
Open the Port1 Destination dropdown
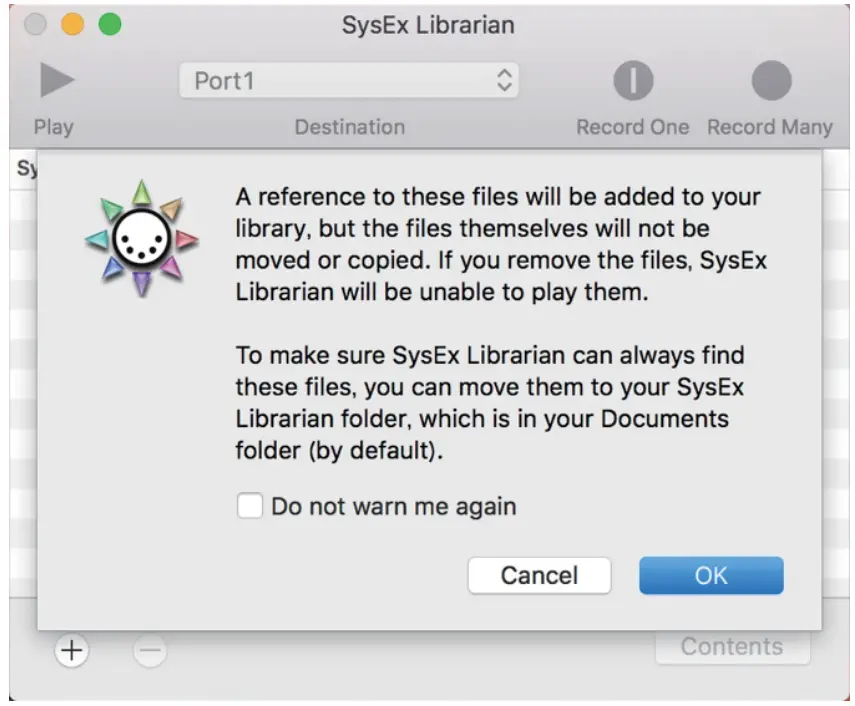pos(349,81)
